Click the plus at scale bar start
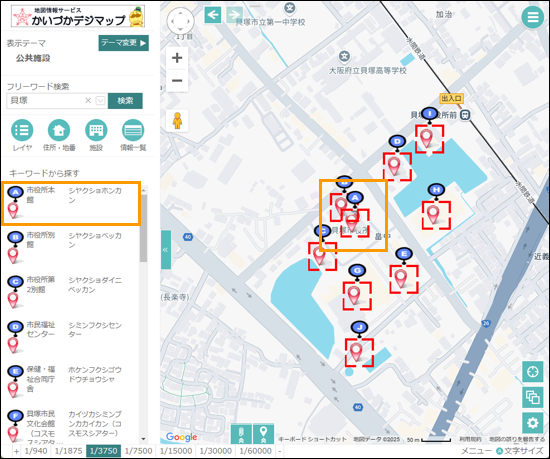Viewport: 550px width, 459px height. 16,451
